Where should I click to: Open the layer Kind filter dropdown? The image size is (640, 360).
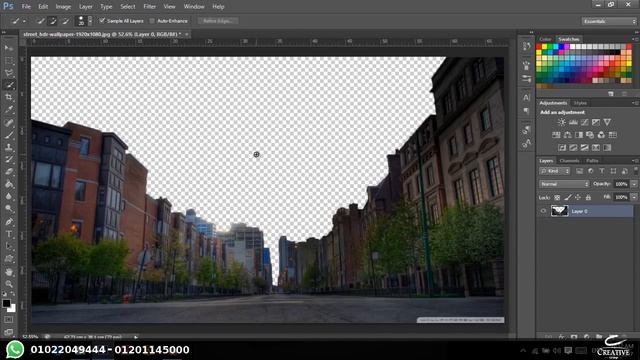click(x=554, y=171)
